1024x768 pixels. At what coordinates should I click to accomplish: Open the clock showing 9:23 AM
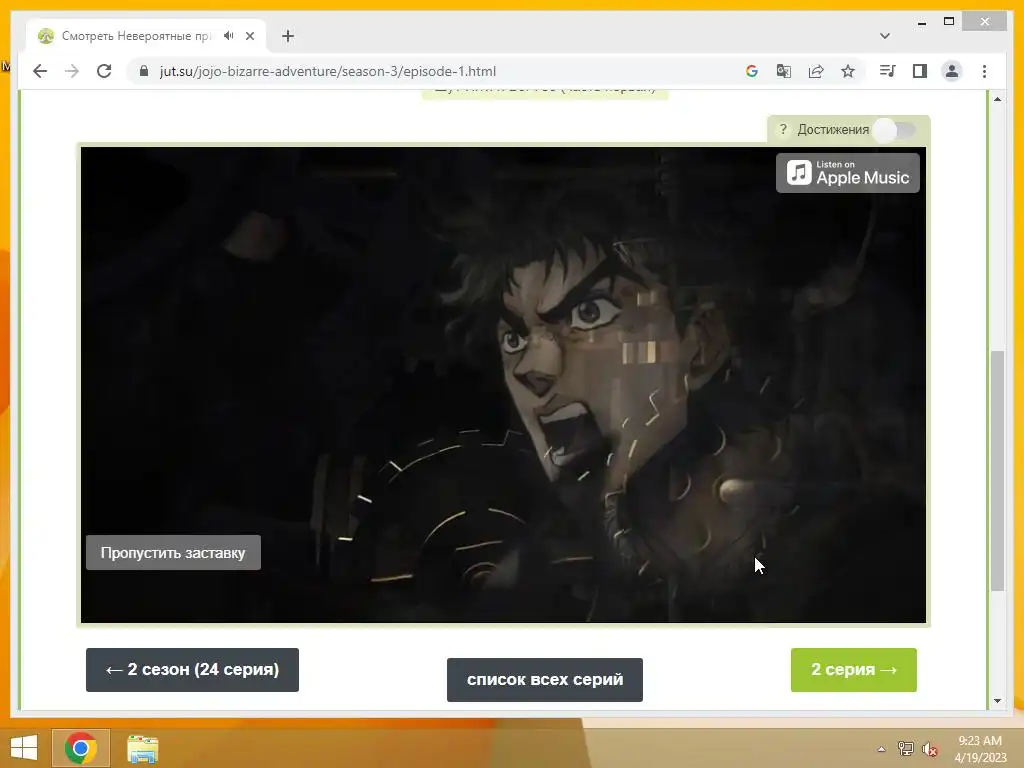point(980,748)
